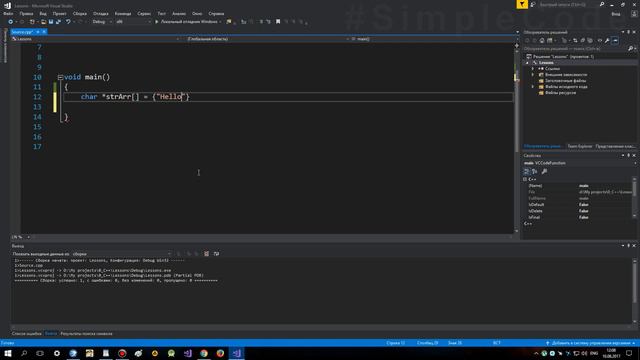Open the Файл menu
Image resolution: width=640 pixels, height=360 pixels.
coord(8,13)
